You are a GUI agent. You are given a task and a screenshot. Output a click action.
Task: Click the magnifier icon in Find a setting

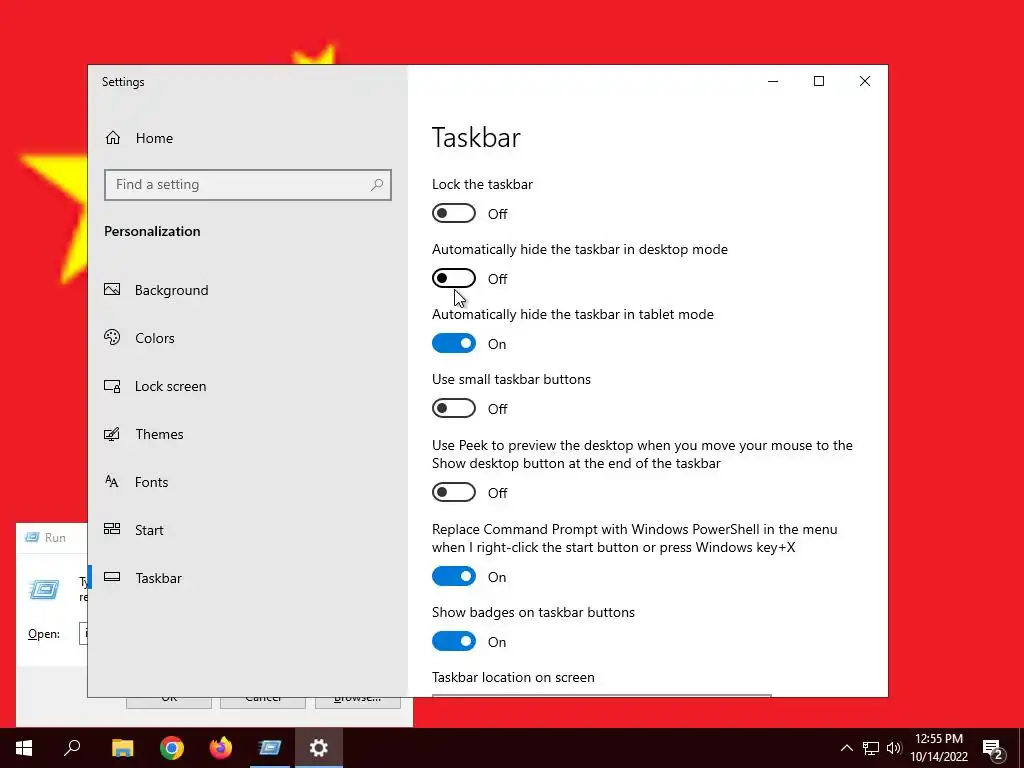coord(377,185)
